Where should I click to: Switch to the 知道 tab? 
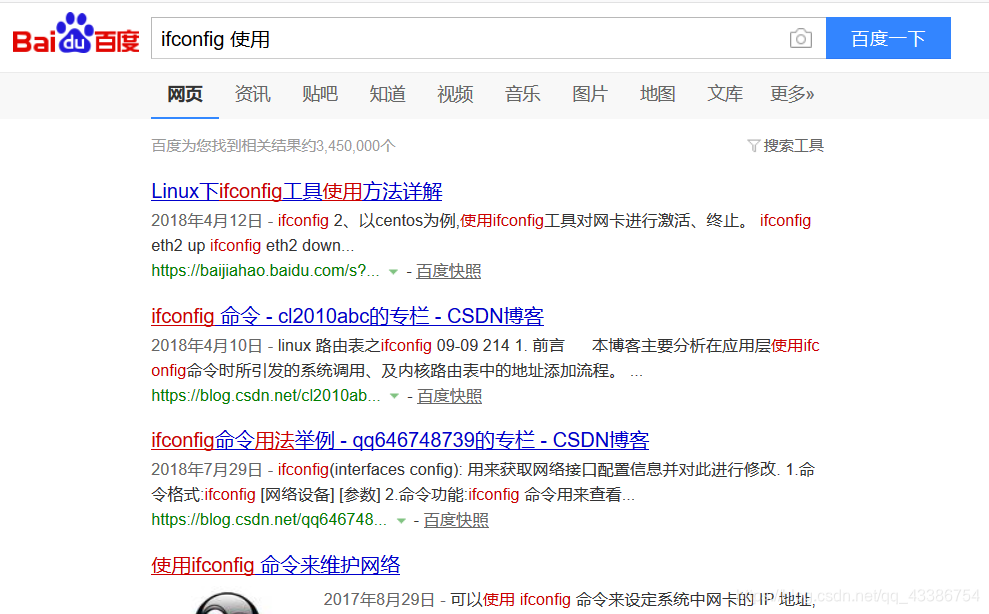coord(387,94)
